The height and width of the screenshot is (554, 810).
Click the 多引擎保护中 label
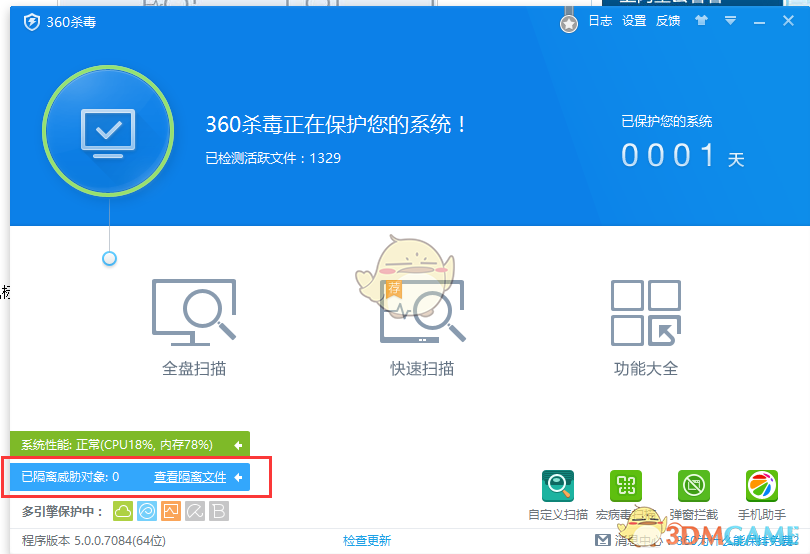coord(63,511)
